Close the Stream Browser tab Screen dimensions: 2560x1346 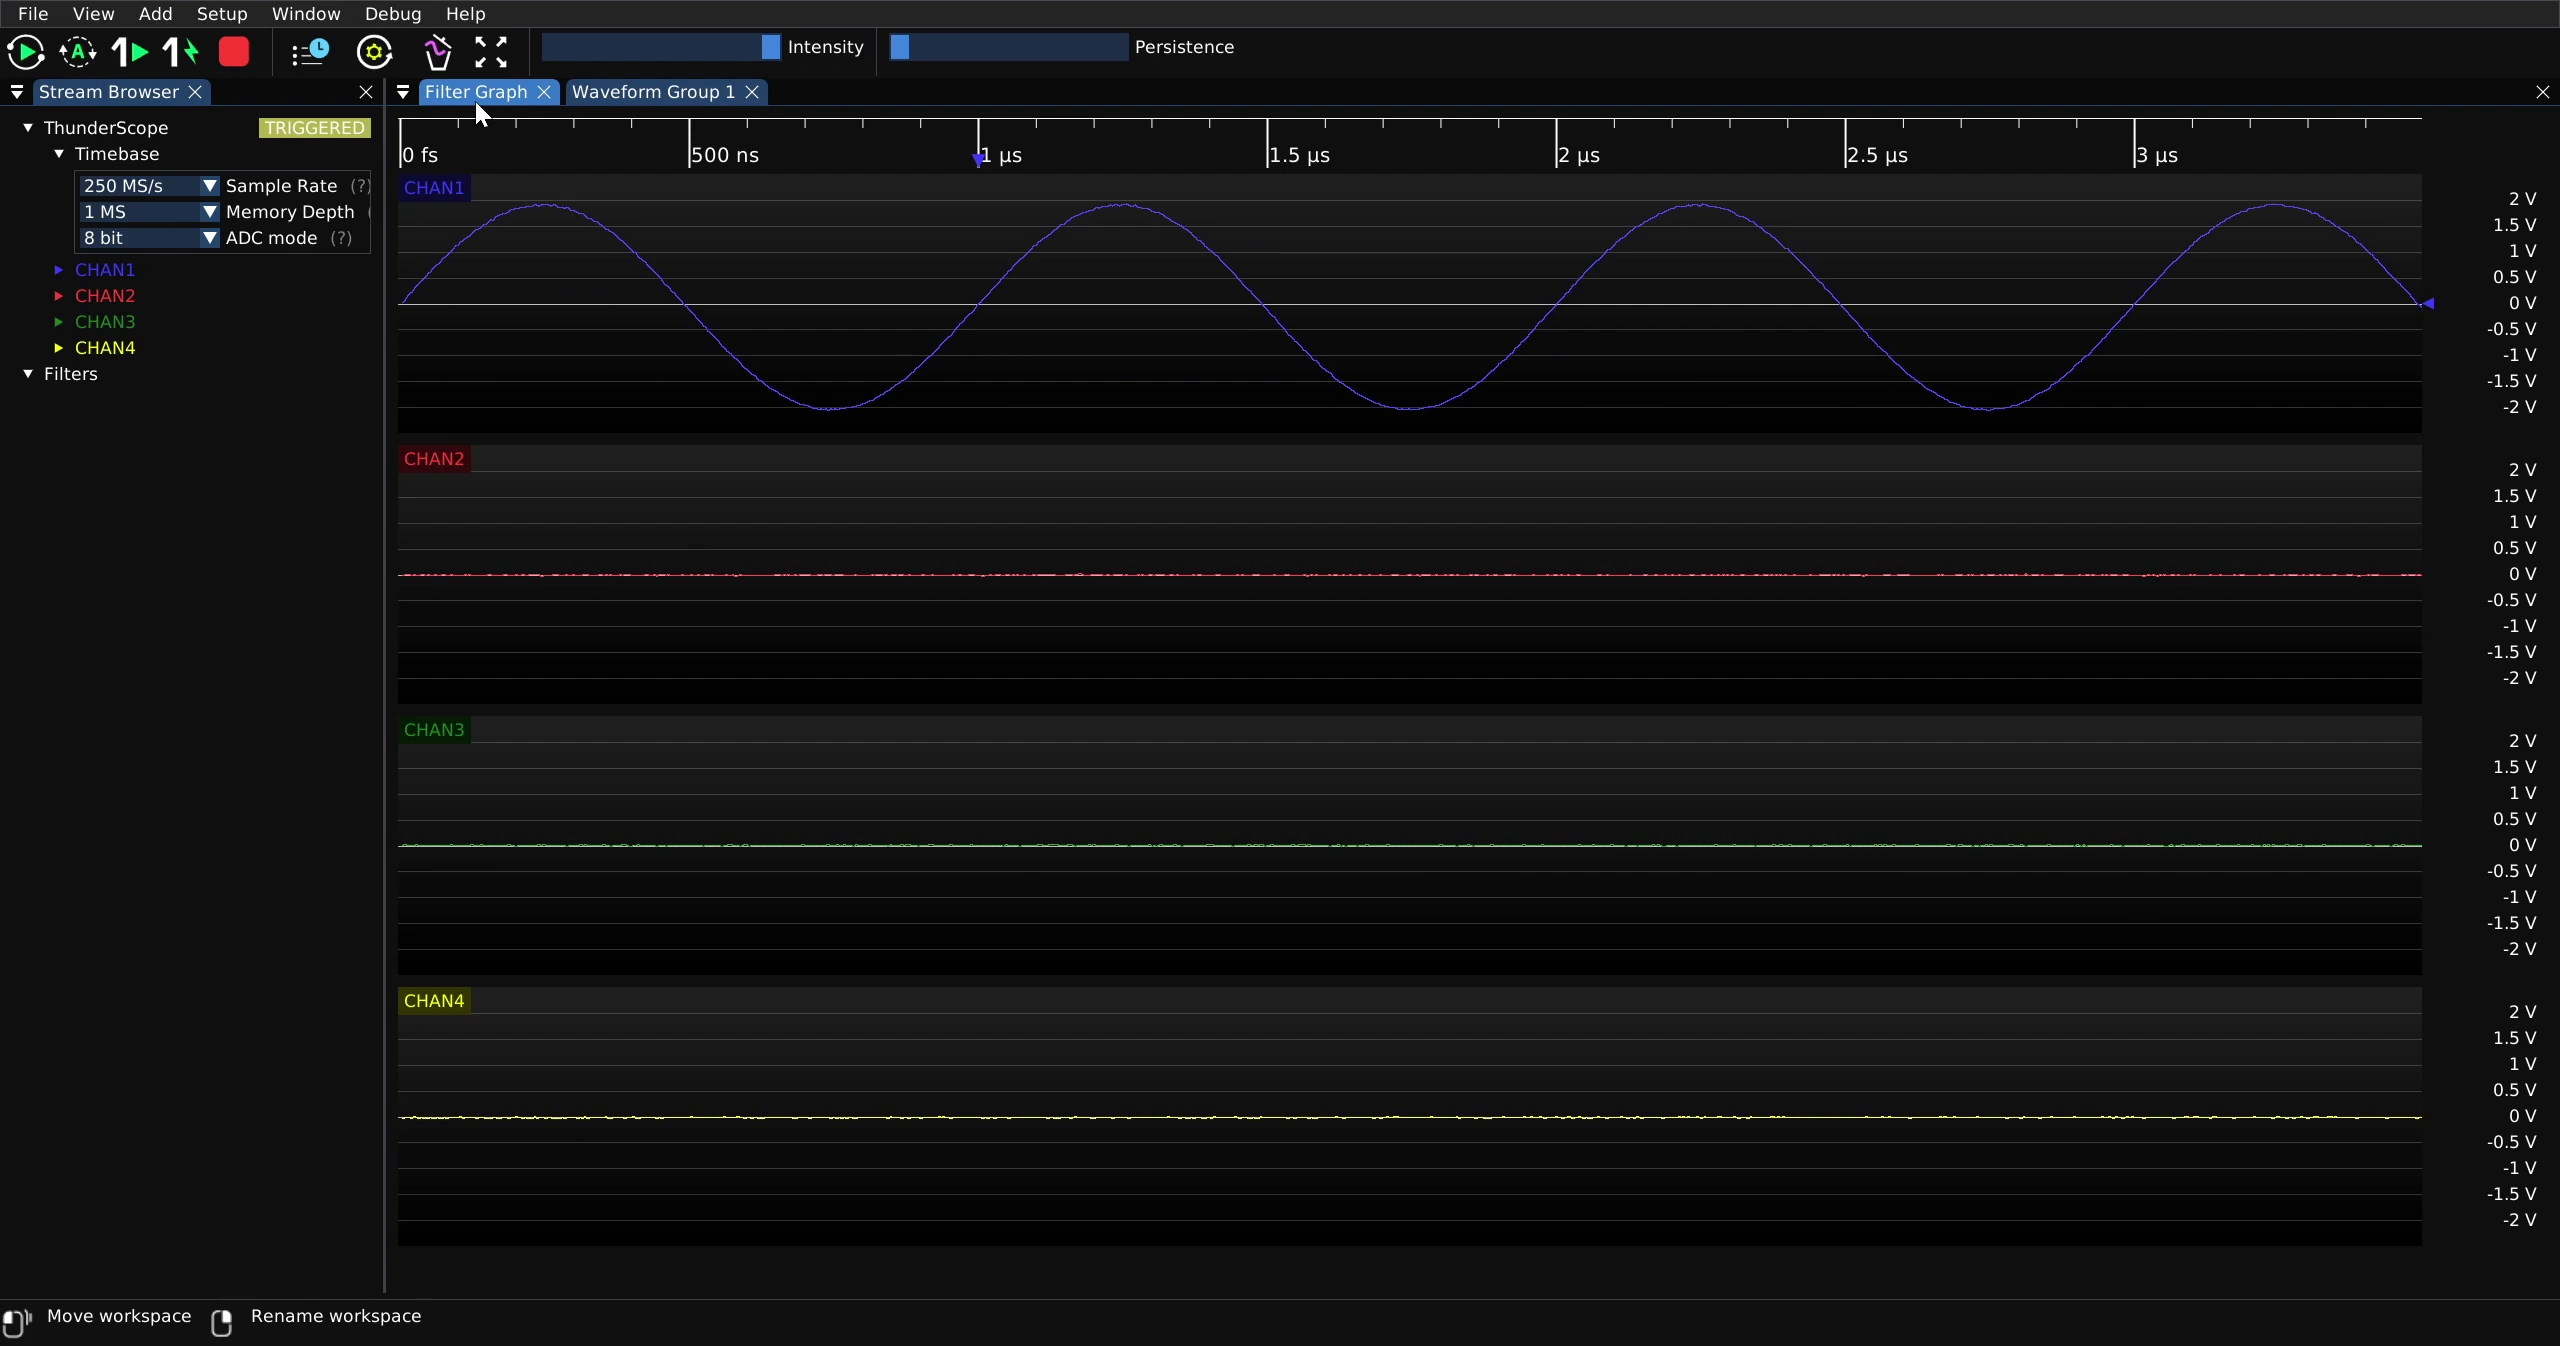pyautogui.click(x=196, y=92)
